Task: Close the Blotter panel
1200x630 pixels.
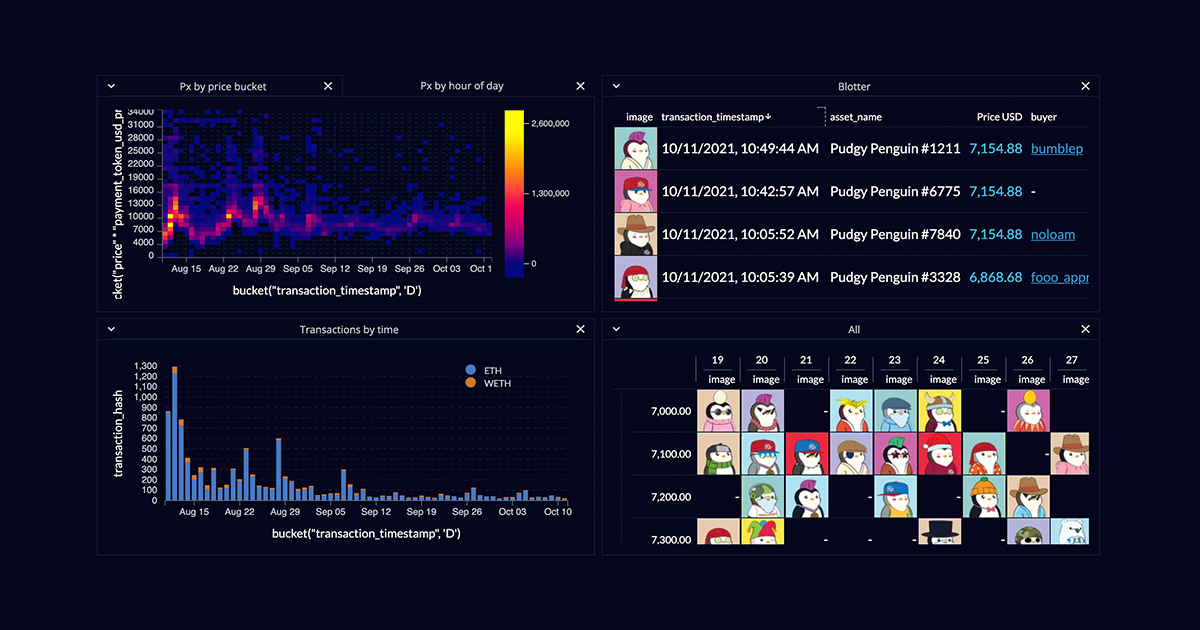Action: coord(1086,87)
